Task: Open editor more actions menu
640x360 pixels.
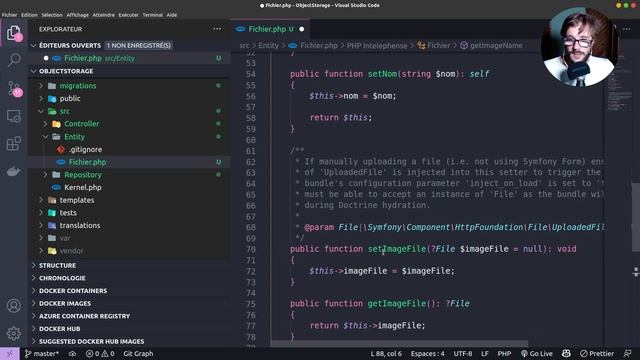Action: click(627, 29)
